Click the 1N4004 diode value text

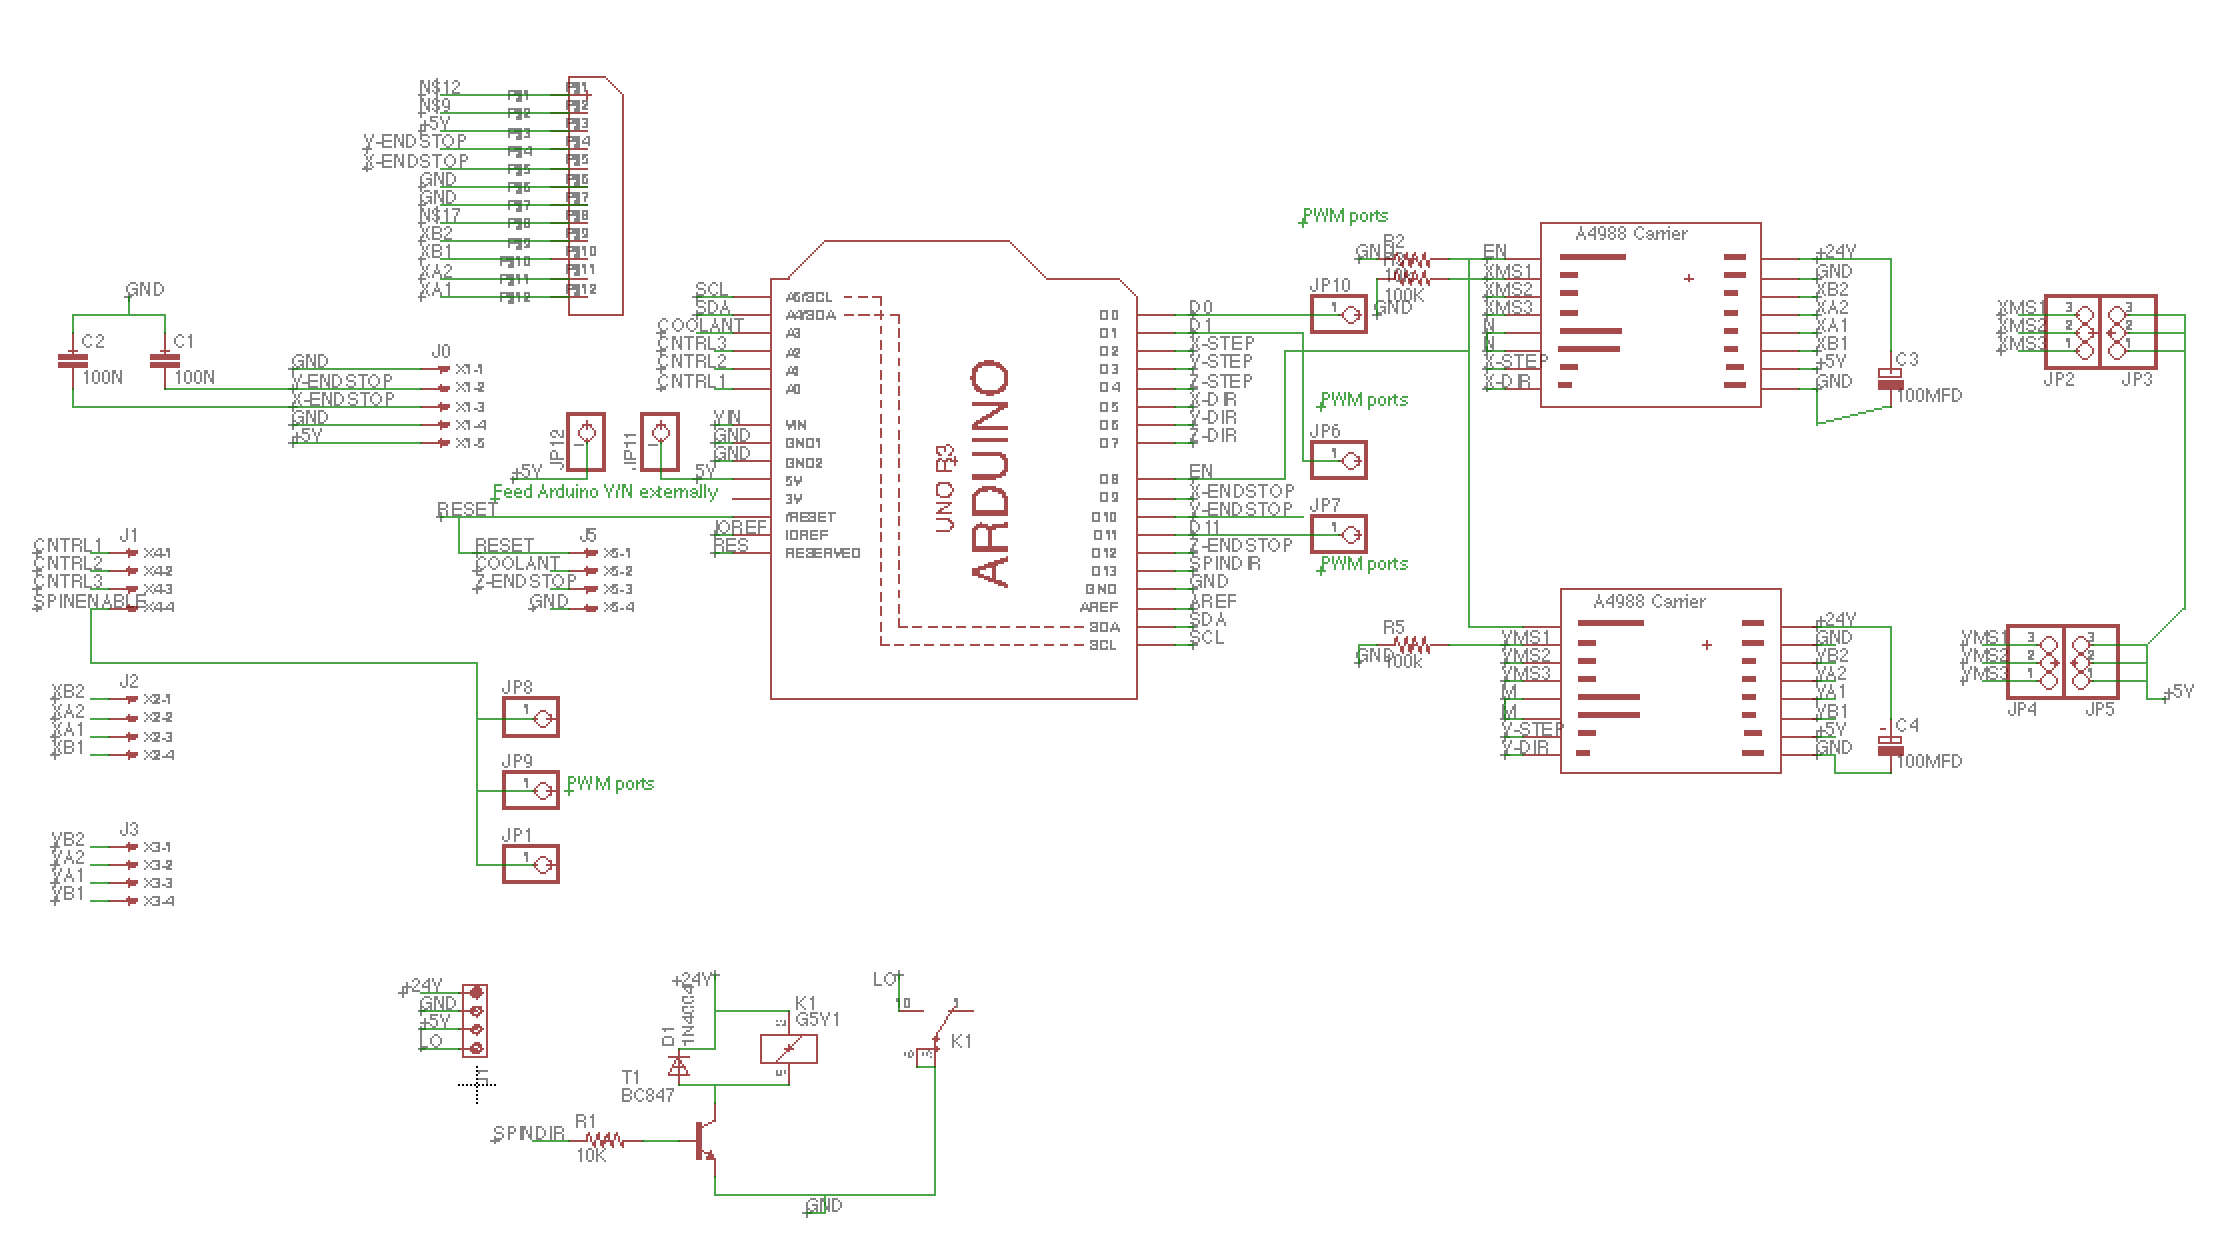pos(687,1016)
